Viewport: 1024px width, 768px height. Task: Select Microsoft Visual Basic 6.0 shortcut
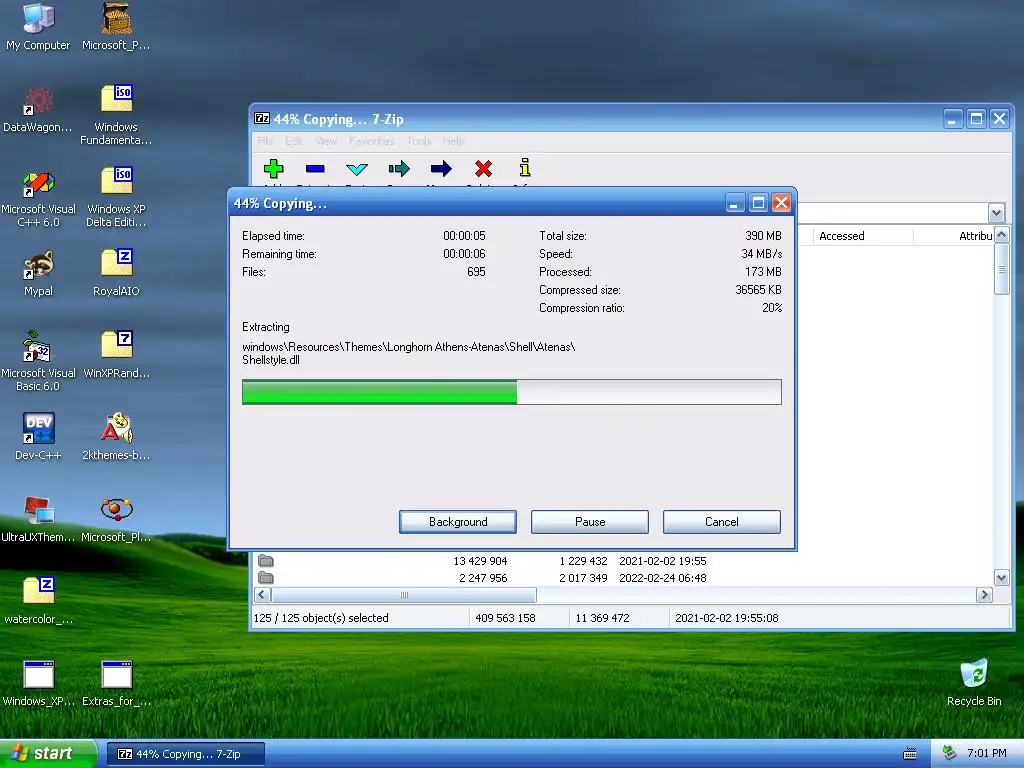(38, 361)
